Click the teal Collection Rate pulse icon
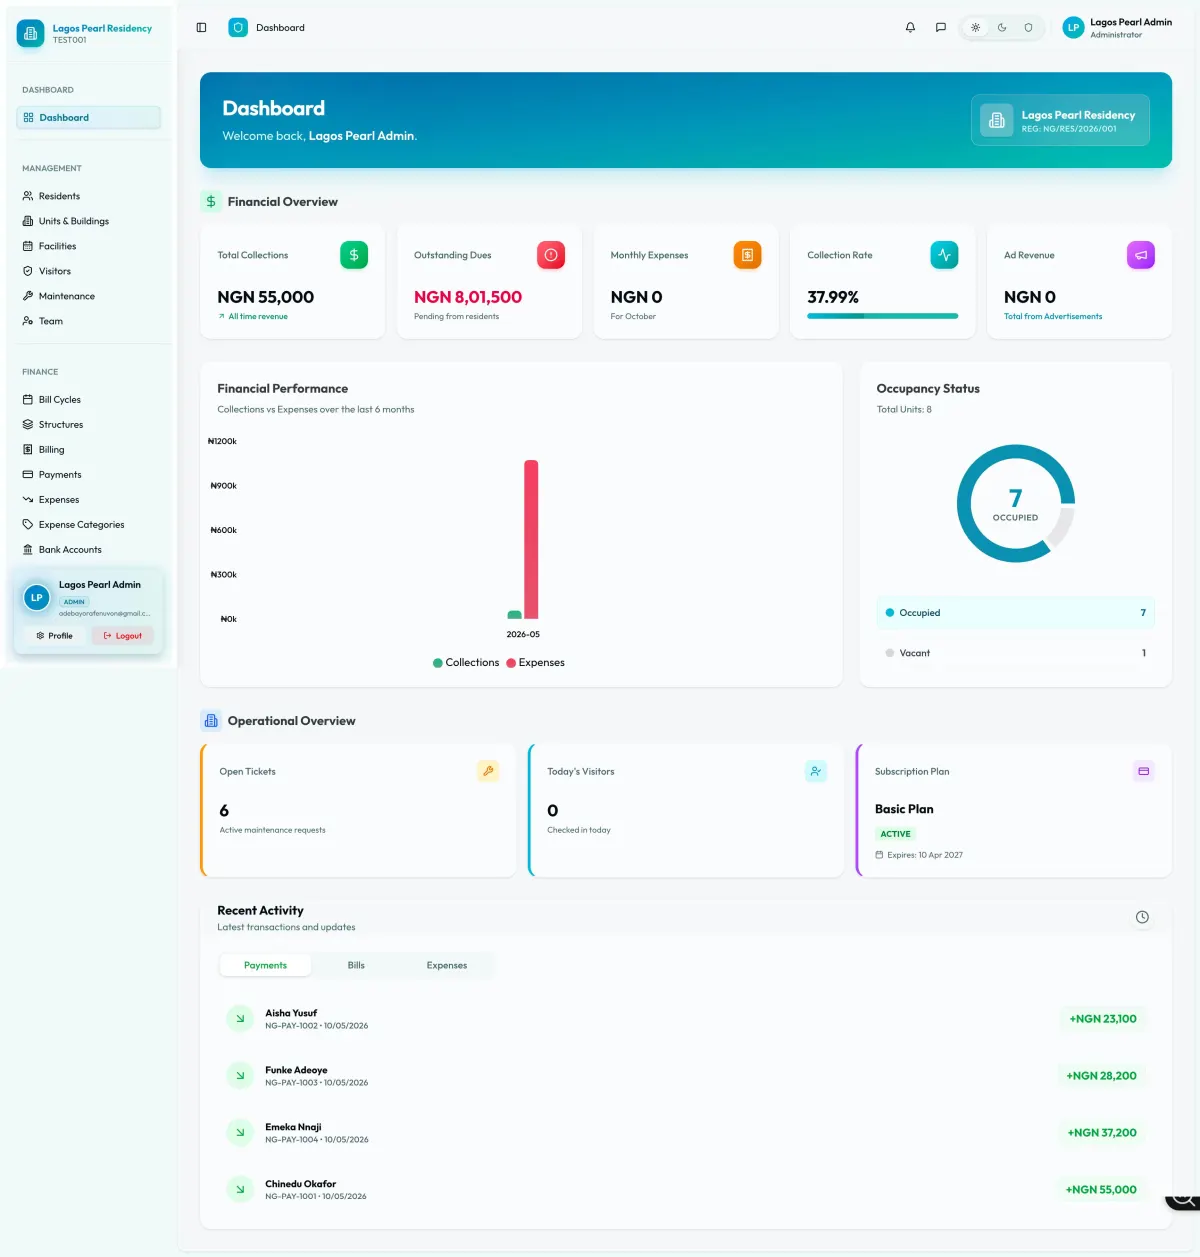The image size is (1200, 1257). (944, 255)
